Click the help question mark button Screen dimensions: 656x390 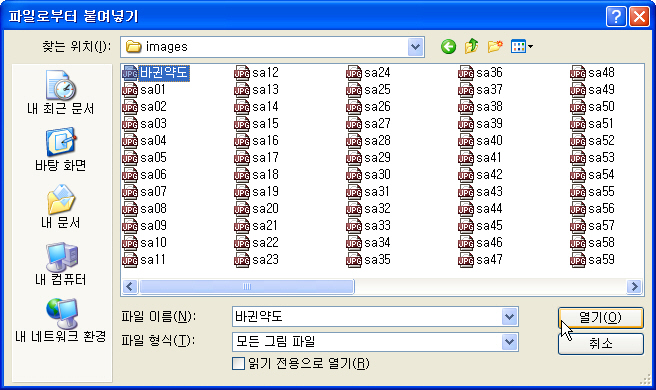(x=616, y=17)
